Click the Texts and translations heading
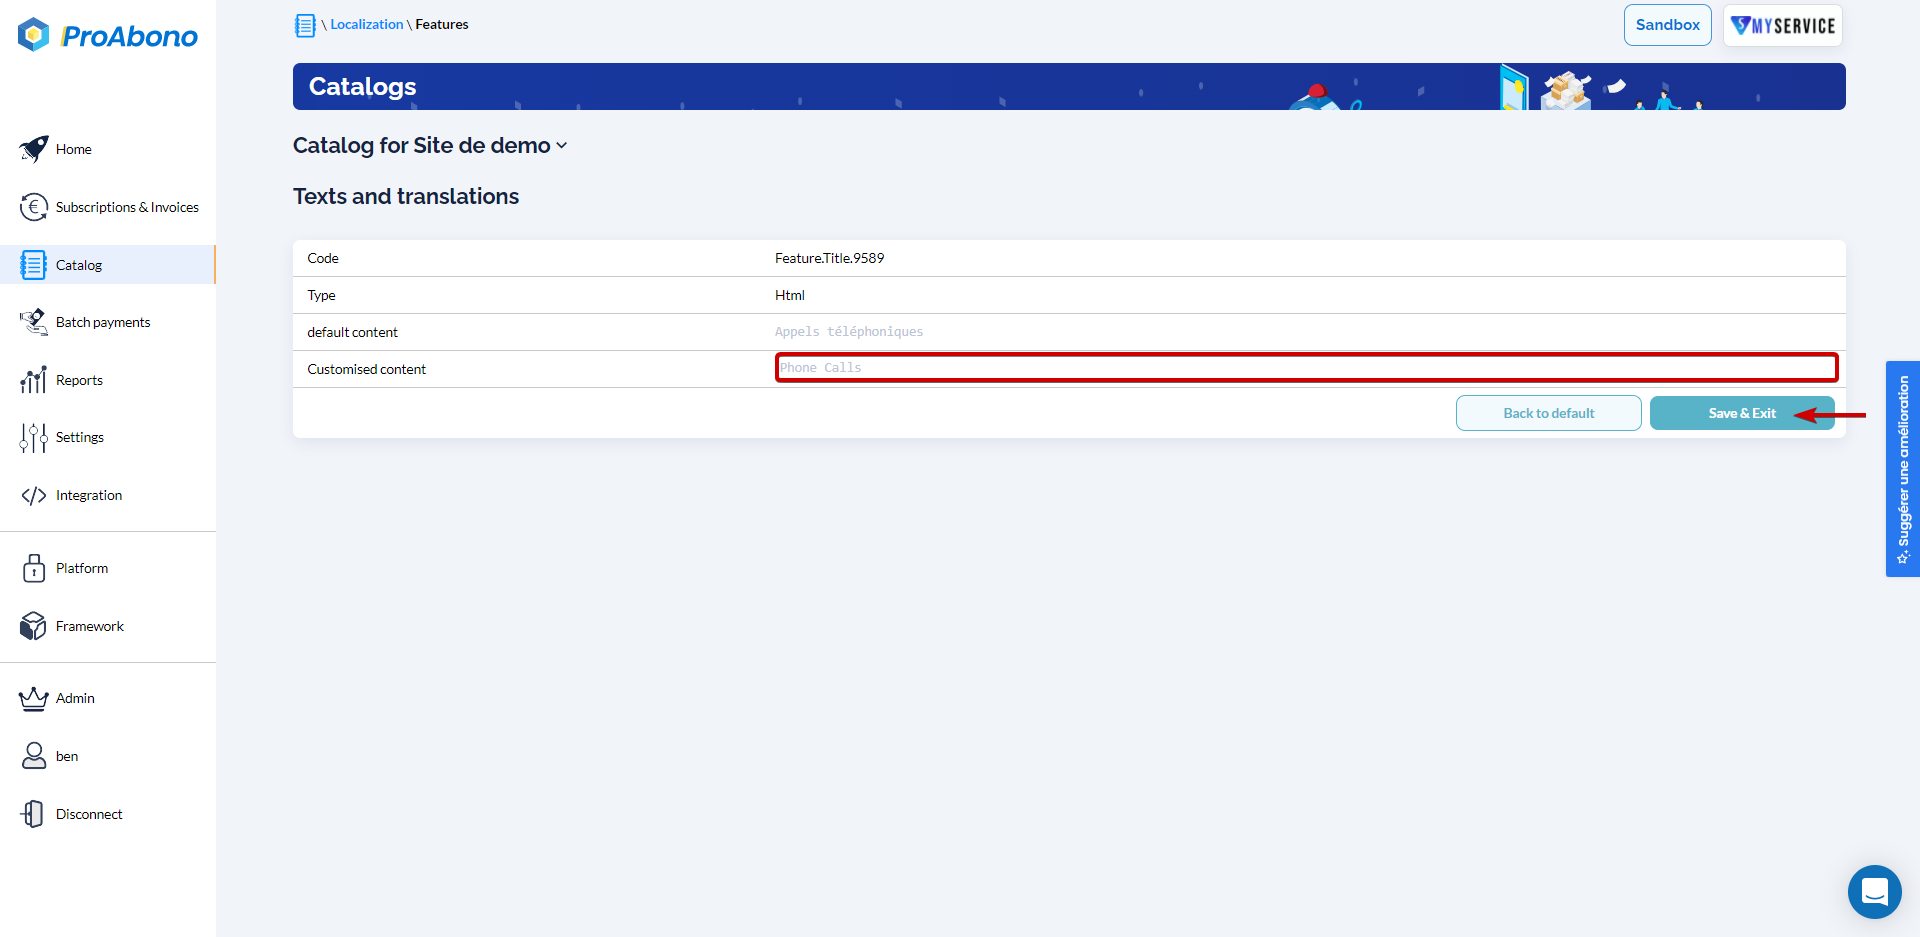Screen dimensions: 1920x937 [406, 196]
